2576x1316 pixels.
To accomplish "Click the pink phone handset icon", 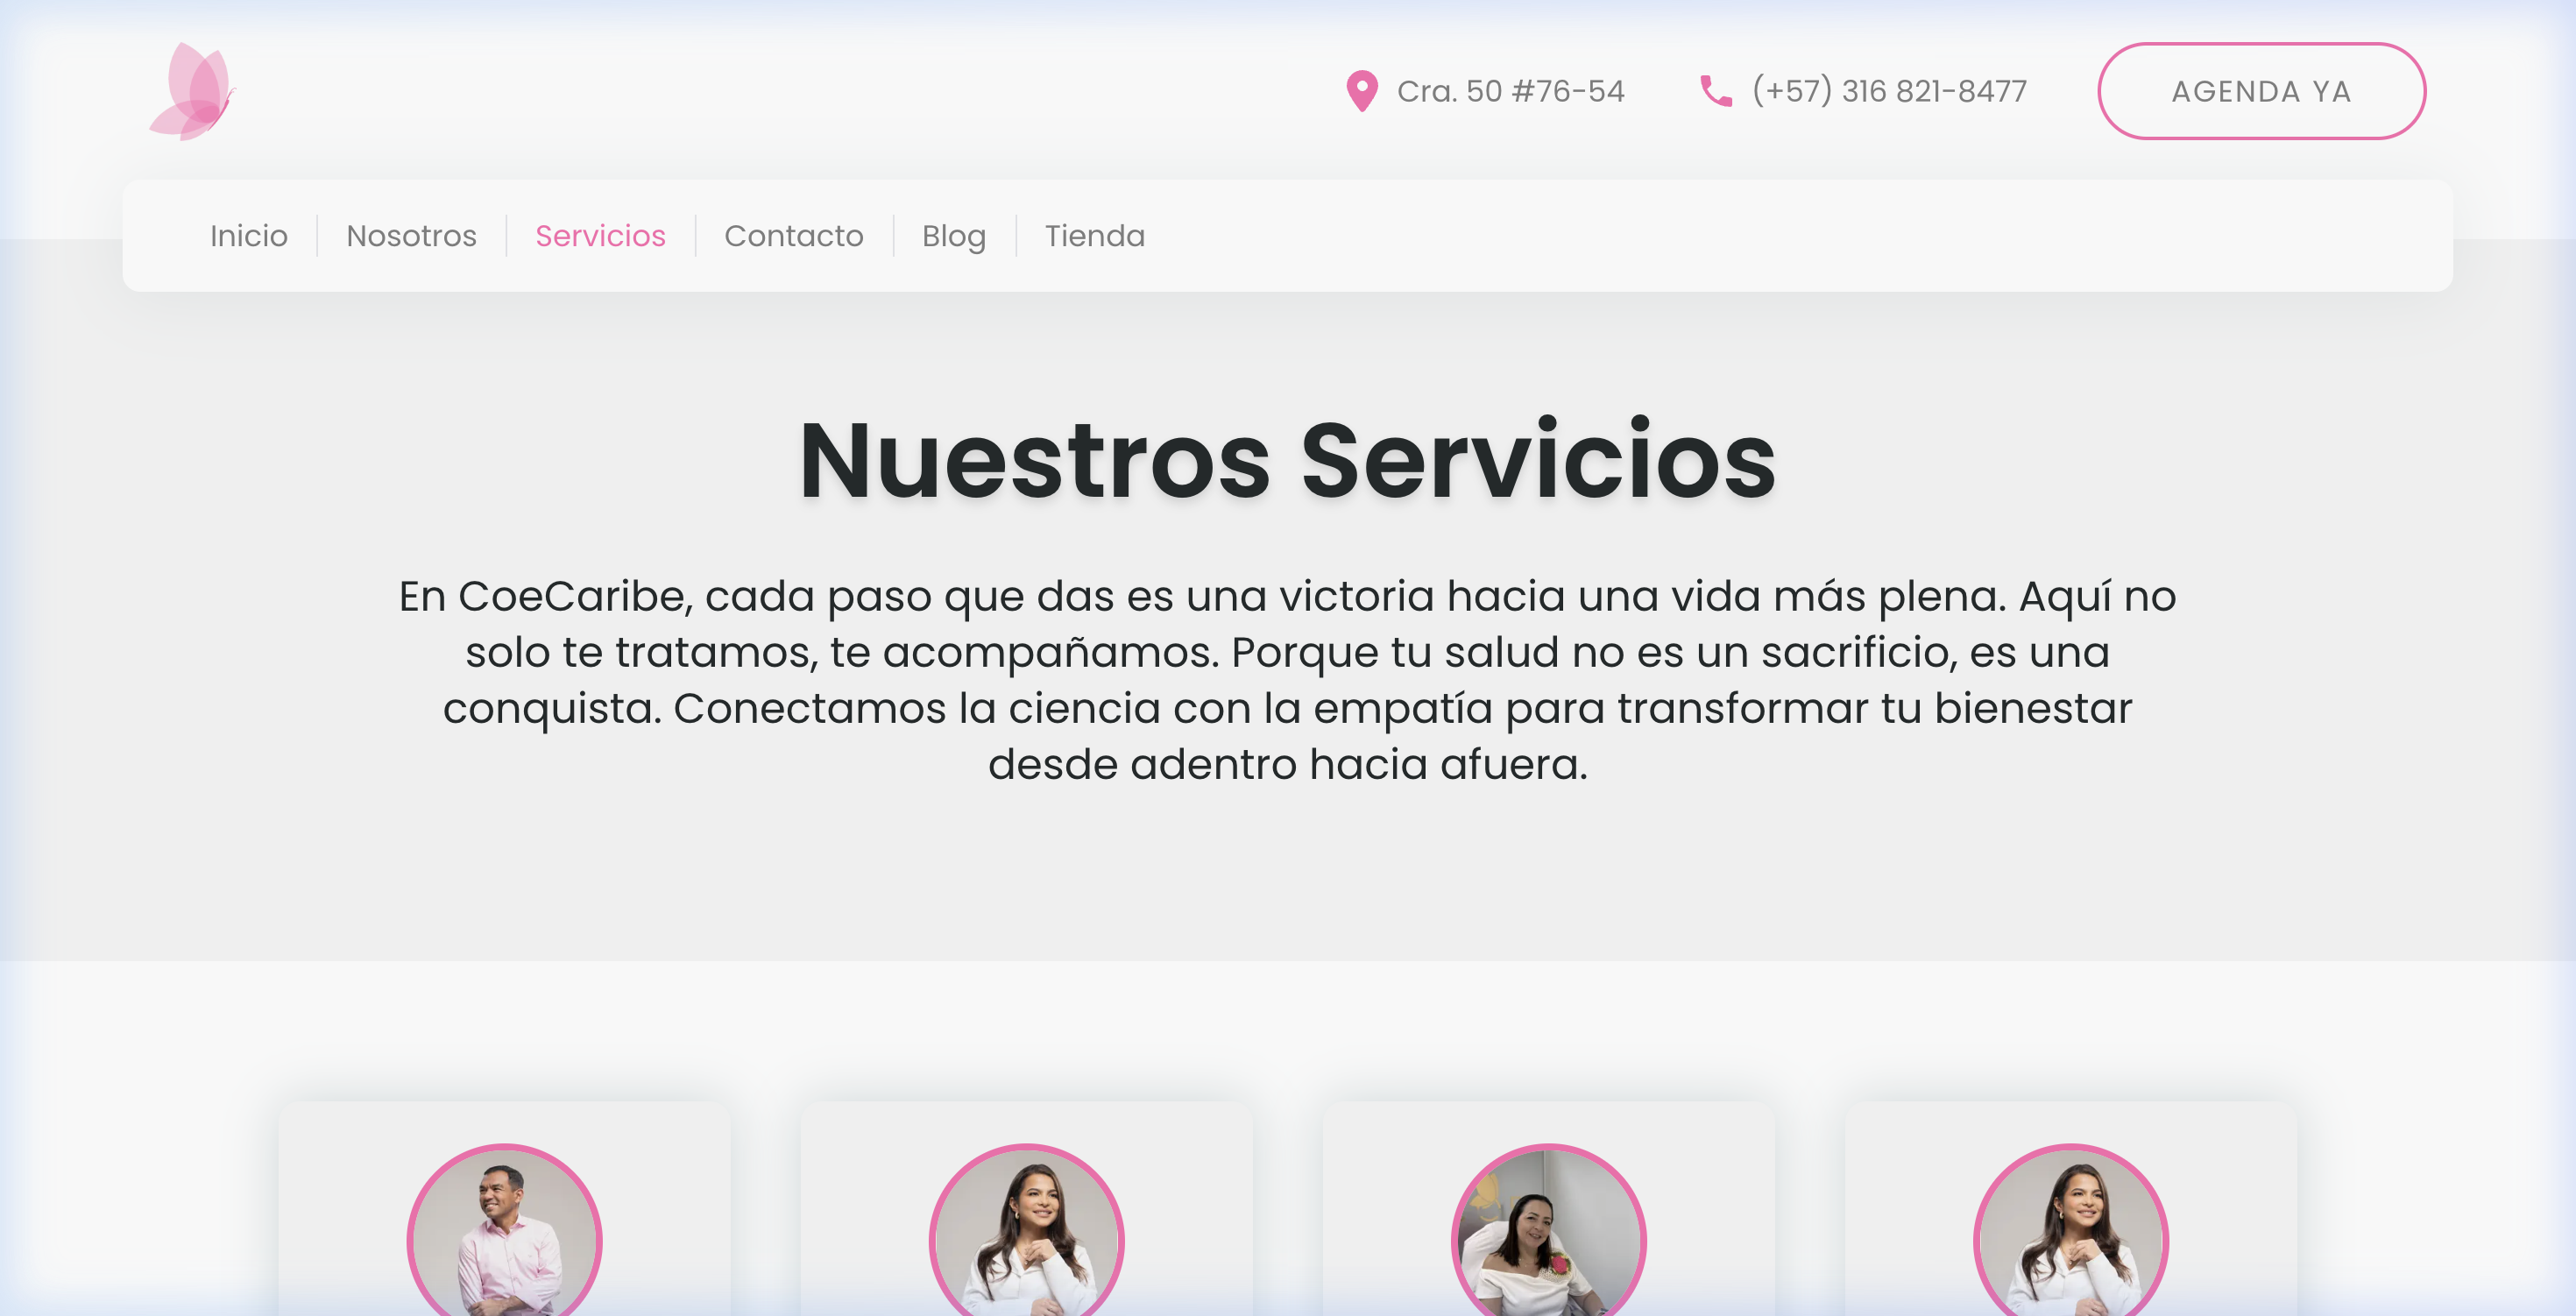I will 1716,91.
